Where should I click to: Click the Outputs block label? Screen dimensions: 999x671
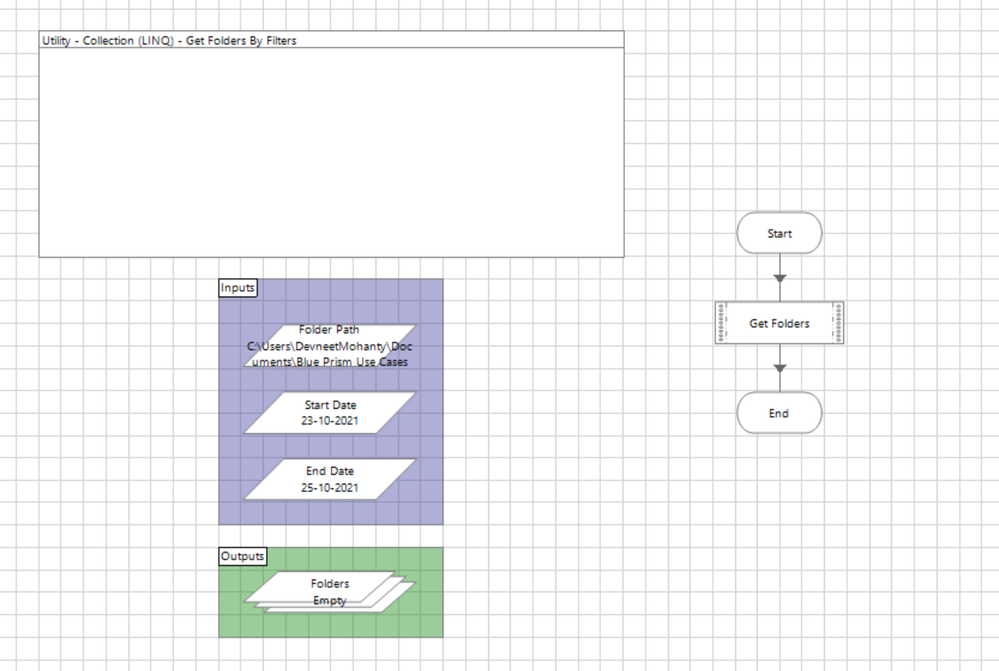coord(242,556)
